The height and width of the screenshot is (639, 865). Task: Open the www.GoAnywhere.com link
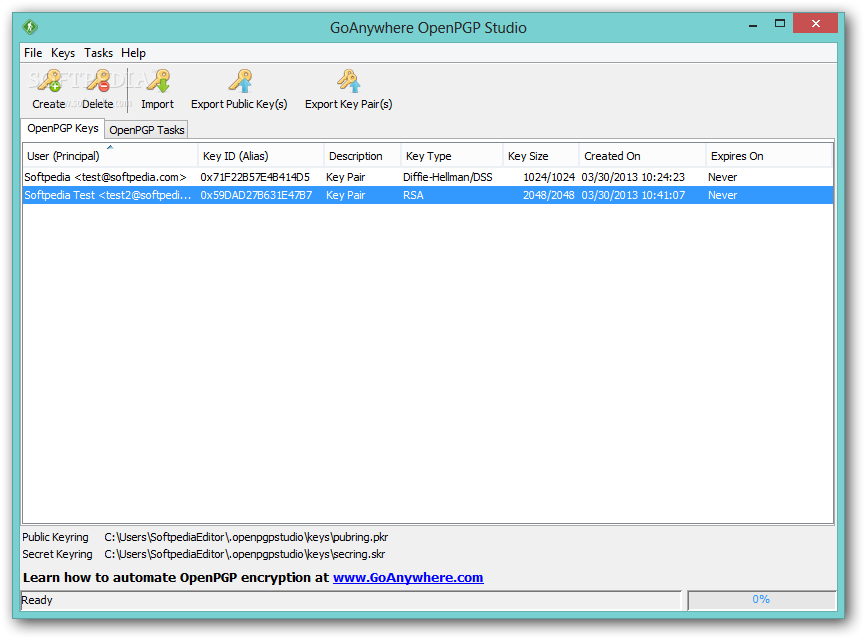408,578
